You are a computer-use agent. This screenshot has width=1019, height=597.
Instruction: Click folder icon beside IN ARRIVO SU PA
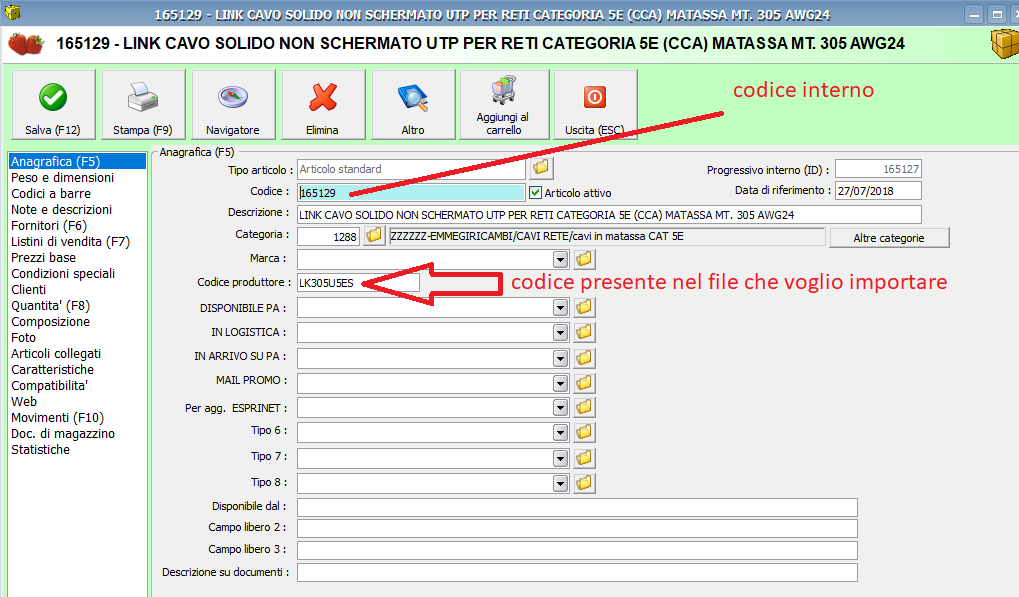pyautogui.click(x=584, y=357)
